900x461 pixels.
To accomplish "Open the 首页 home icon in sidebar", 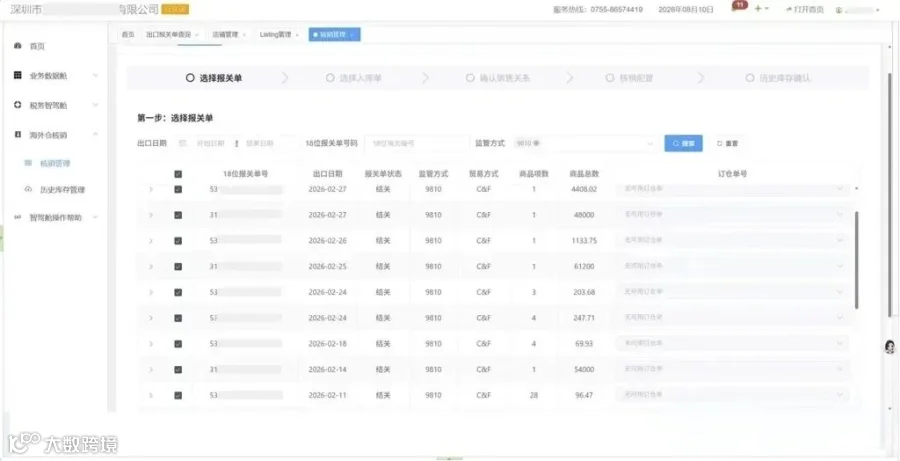I will coord(17,45).
